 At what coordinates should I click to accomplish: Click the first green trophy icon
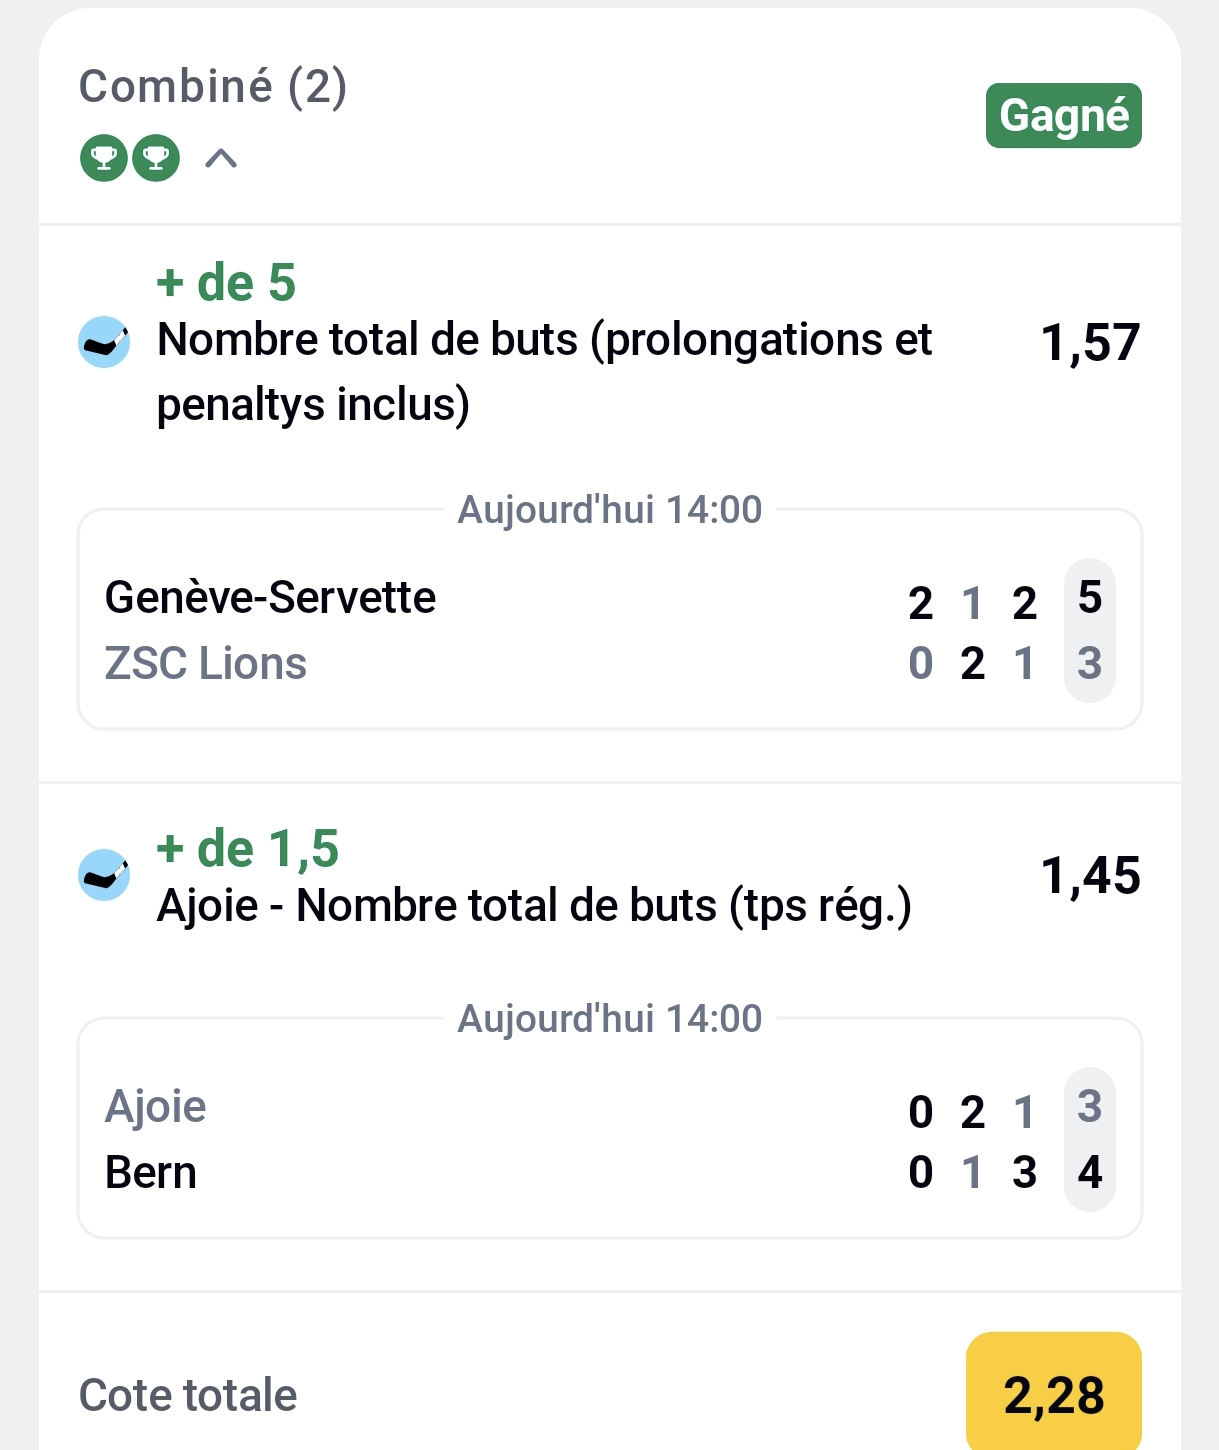click(104, 158)
